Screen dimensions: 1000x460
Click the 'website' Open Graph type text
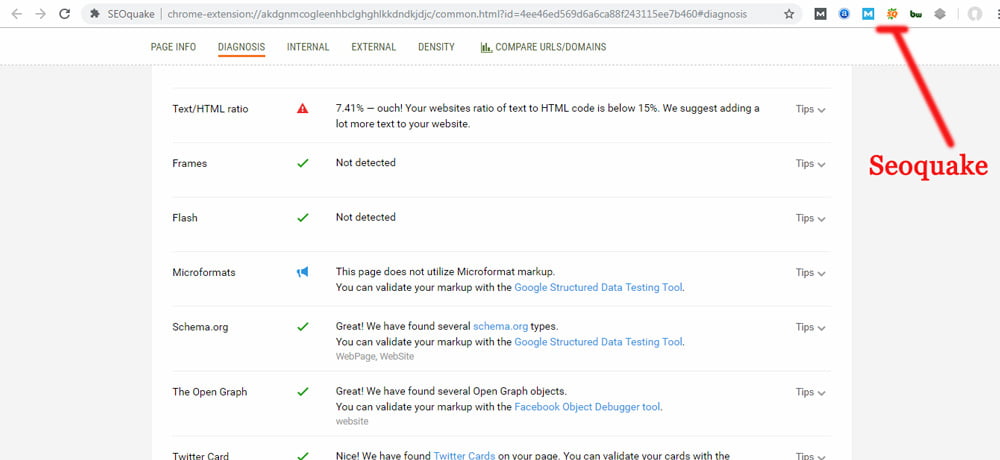352,421
